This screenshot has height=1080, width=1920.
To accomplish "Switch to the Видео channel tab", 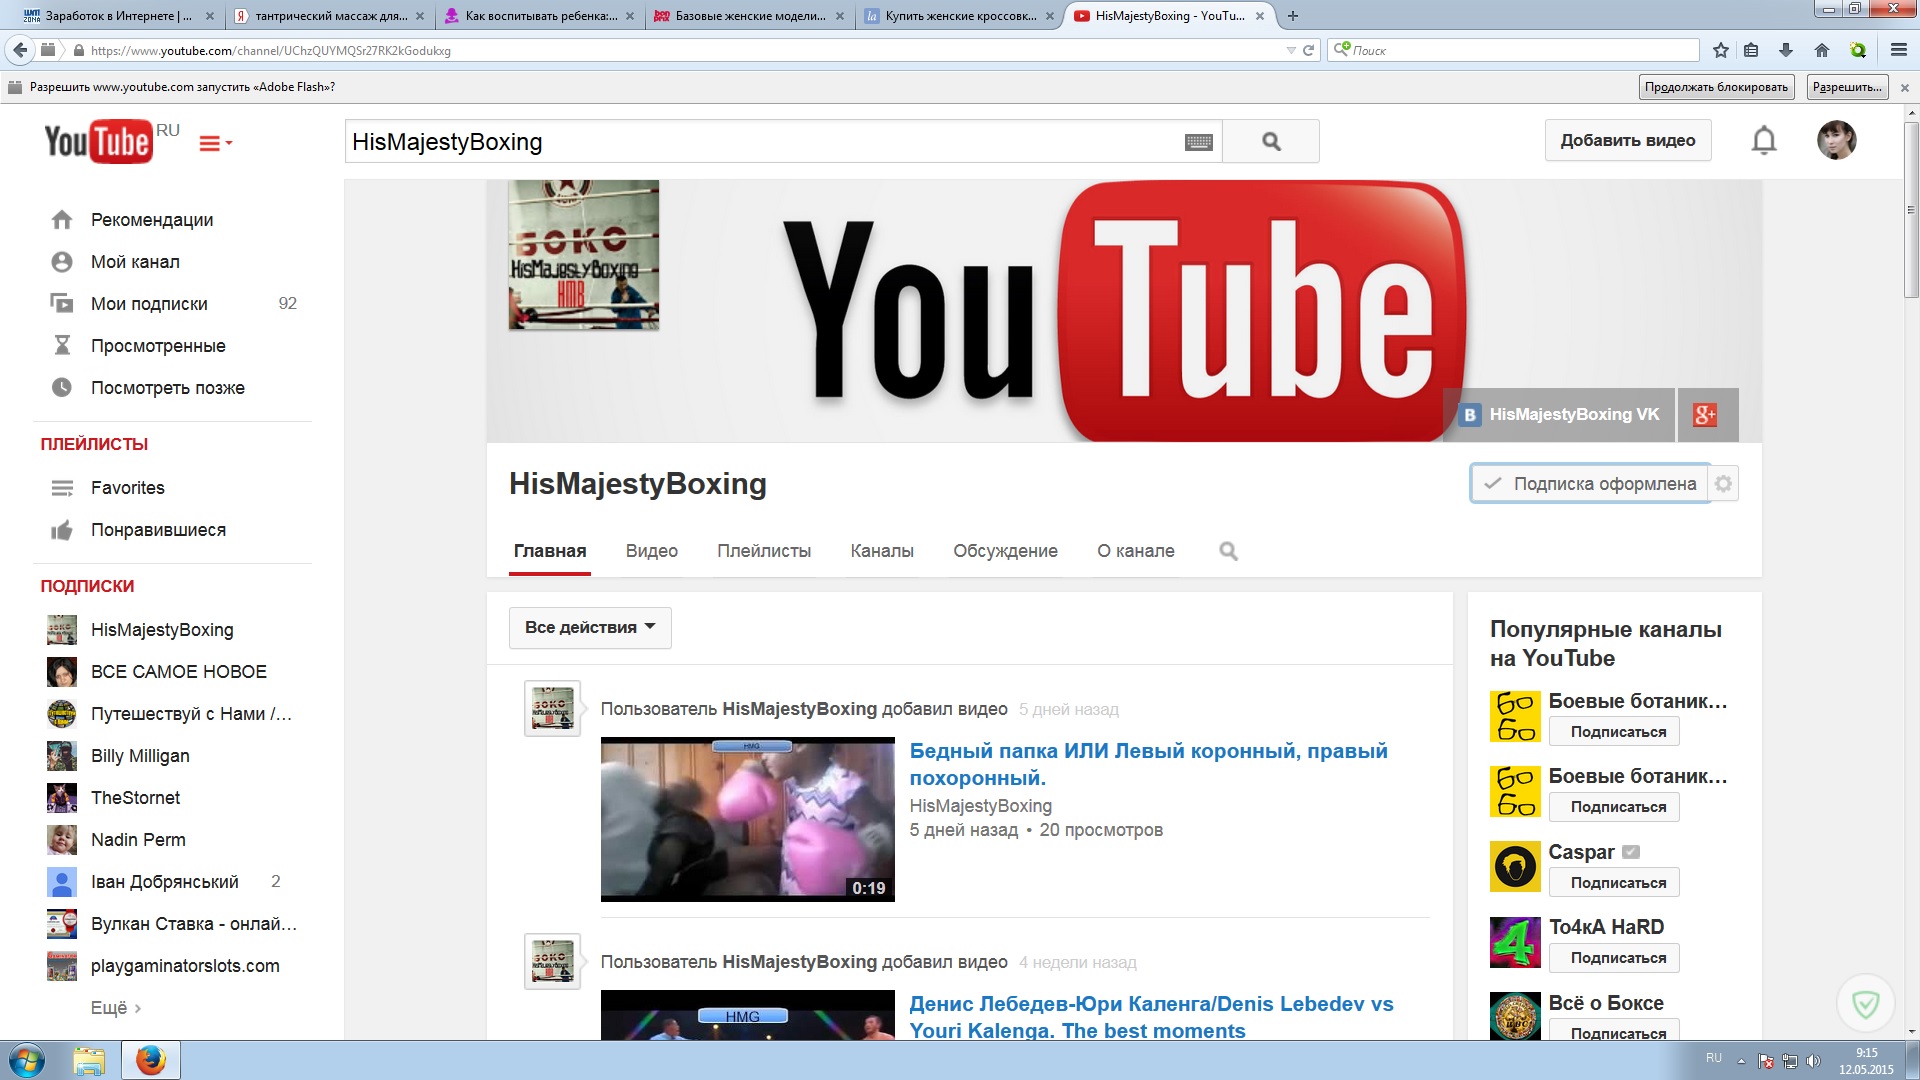I will click(651, 551).
